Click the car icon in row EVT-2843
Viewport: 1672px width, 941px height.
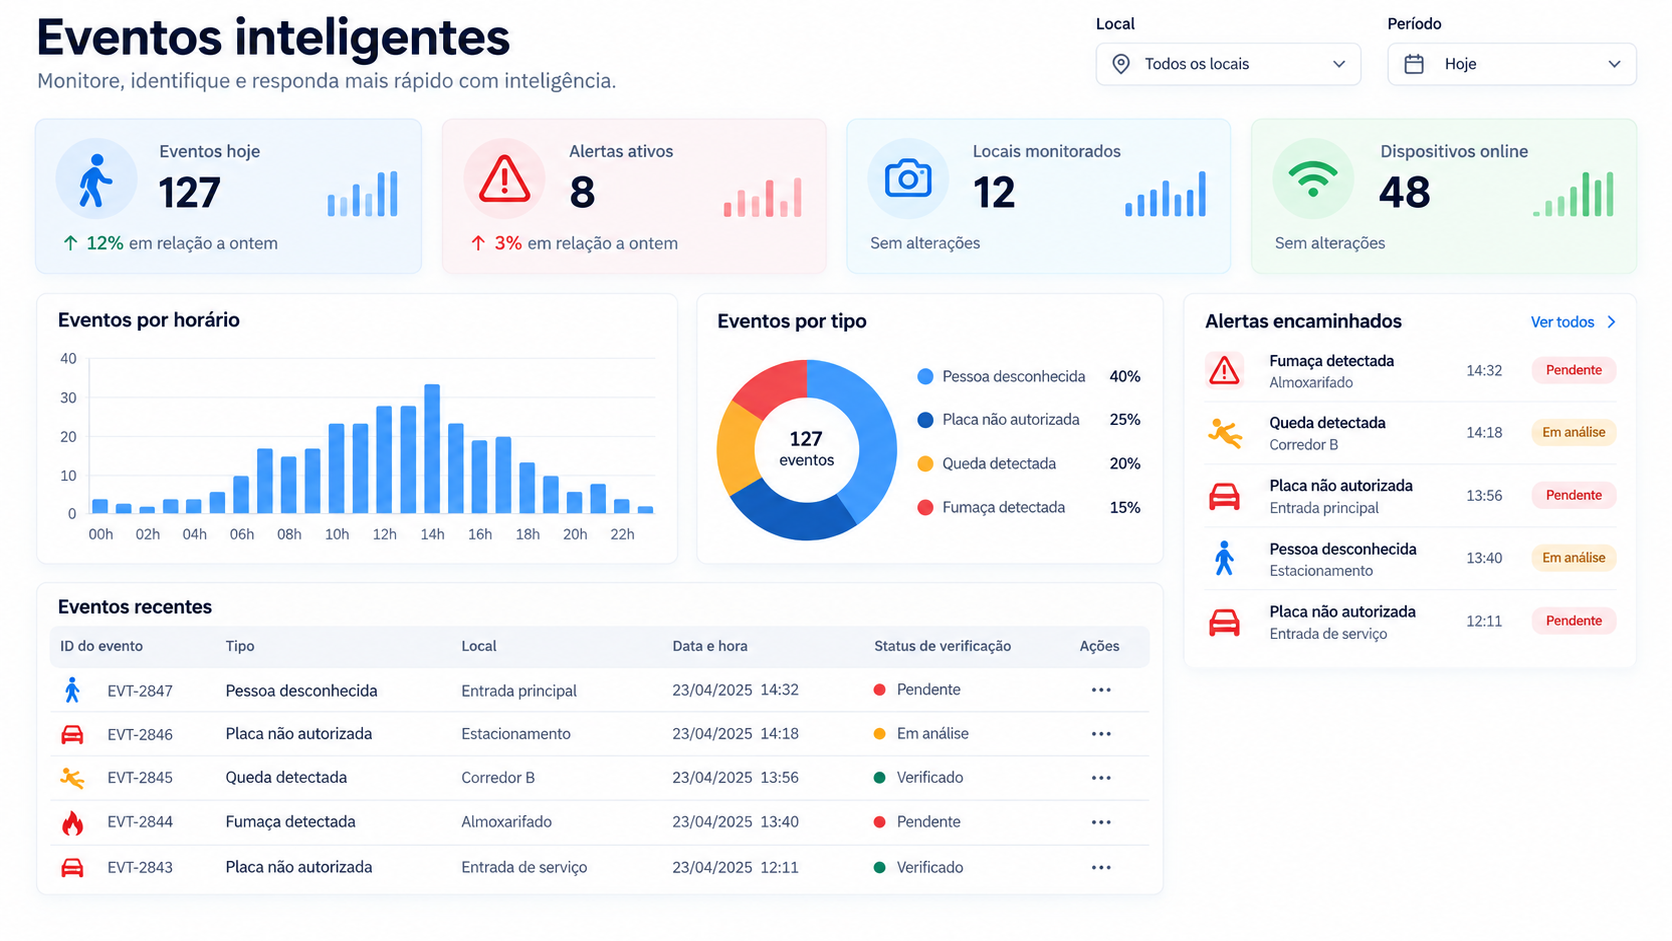point(72,868)
